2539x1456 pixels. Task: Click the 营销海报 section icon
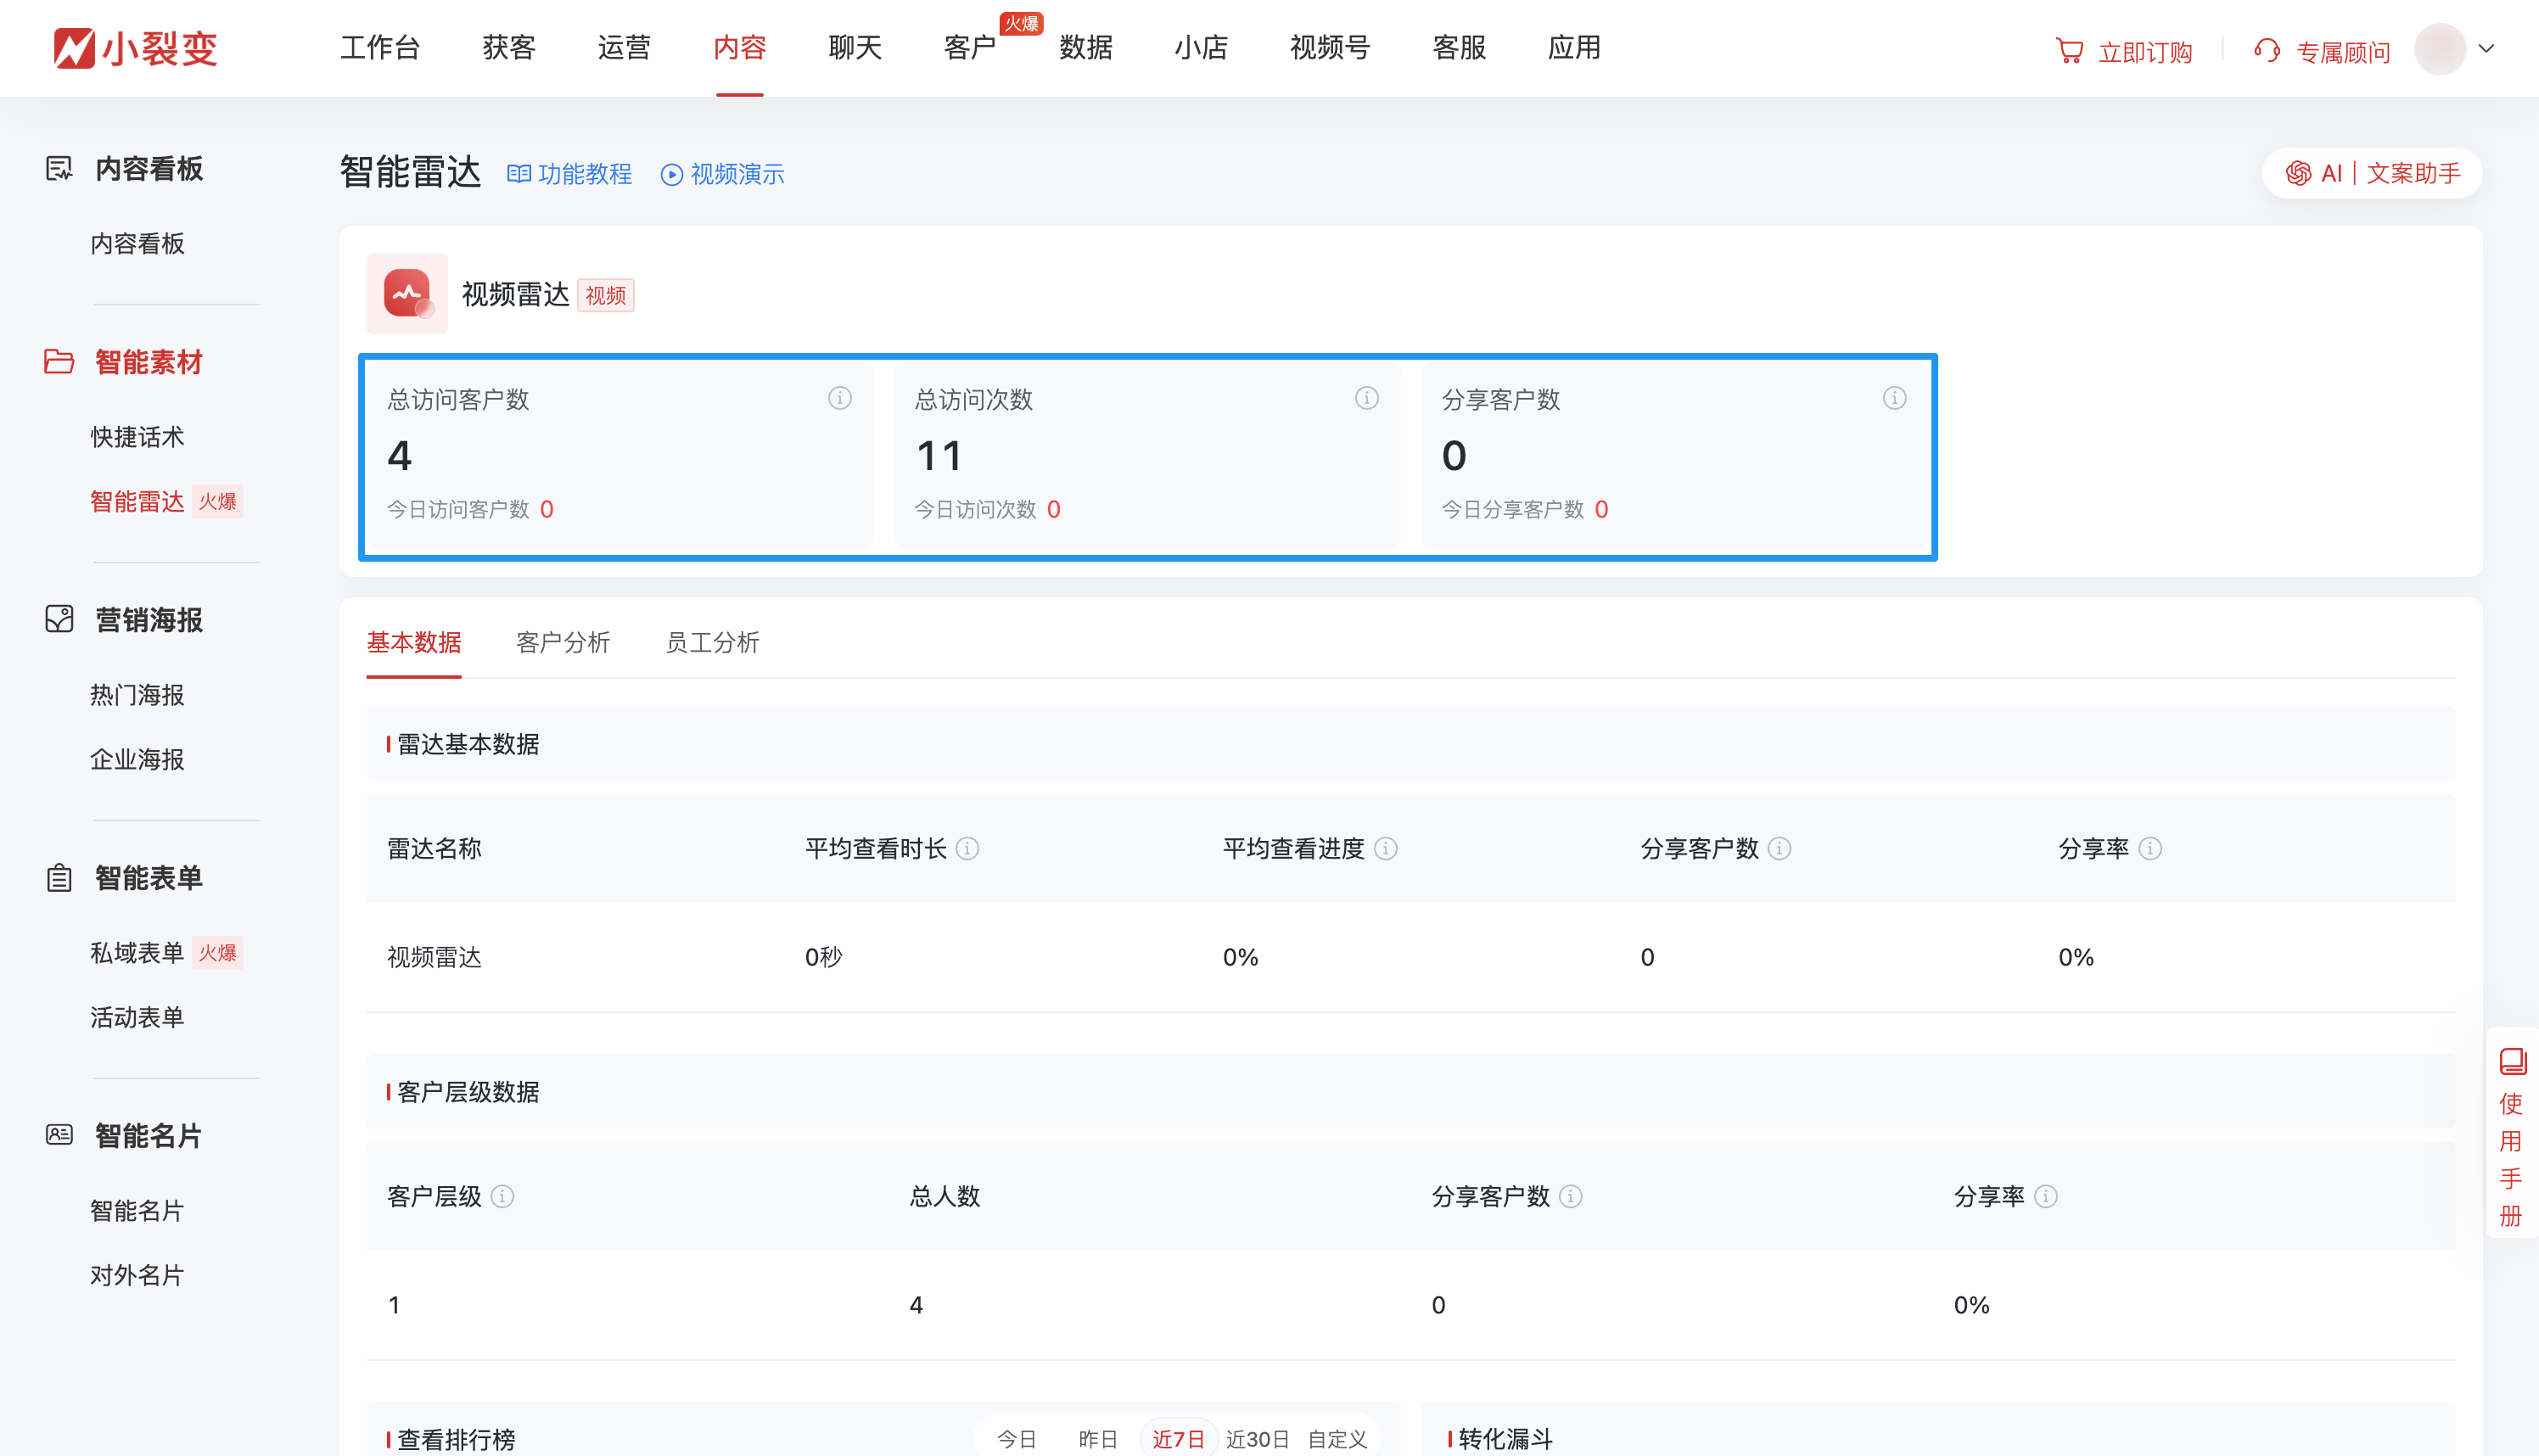(59, 619)
